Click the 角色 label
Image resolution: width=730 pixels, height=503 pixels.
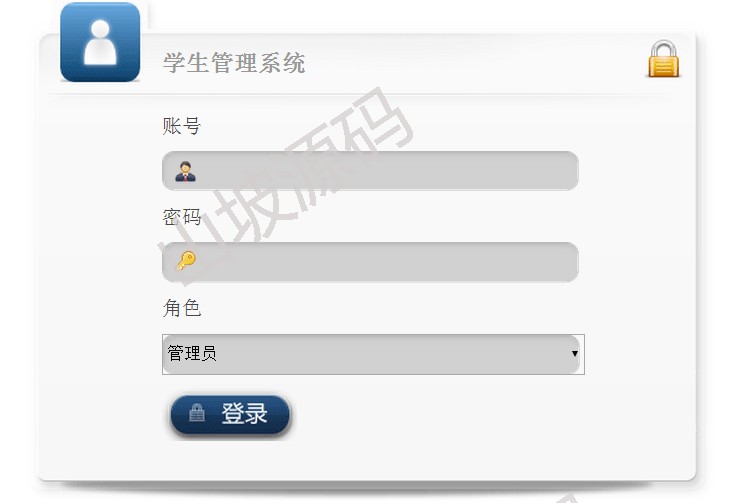(x=182, y=308)
